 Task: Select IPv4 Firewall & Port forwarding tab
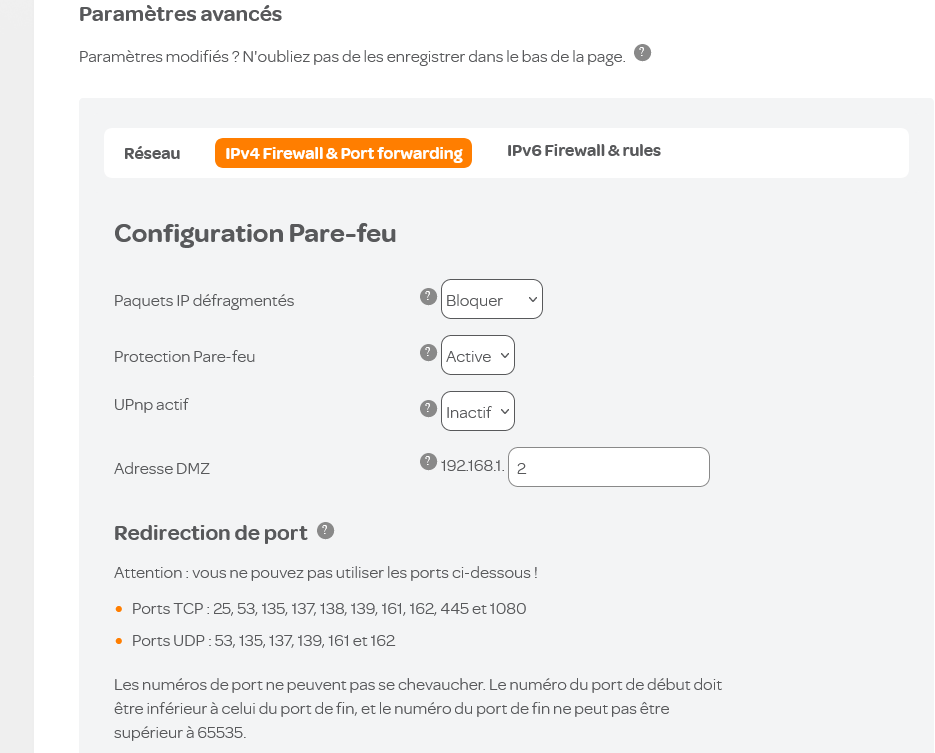[x=343, y=153]
